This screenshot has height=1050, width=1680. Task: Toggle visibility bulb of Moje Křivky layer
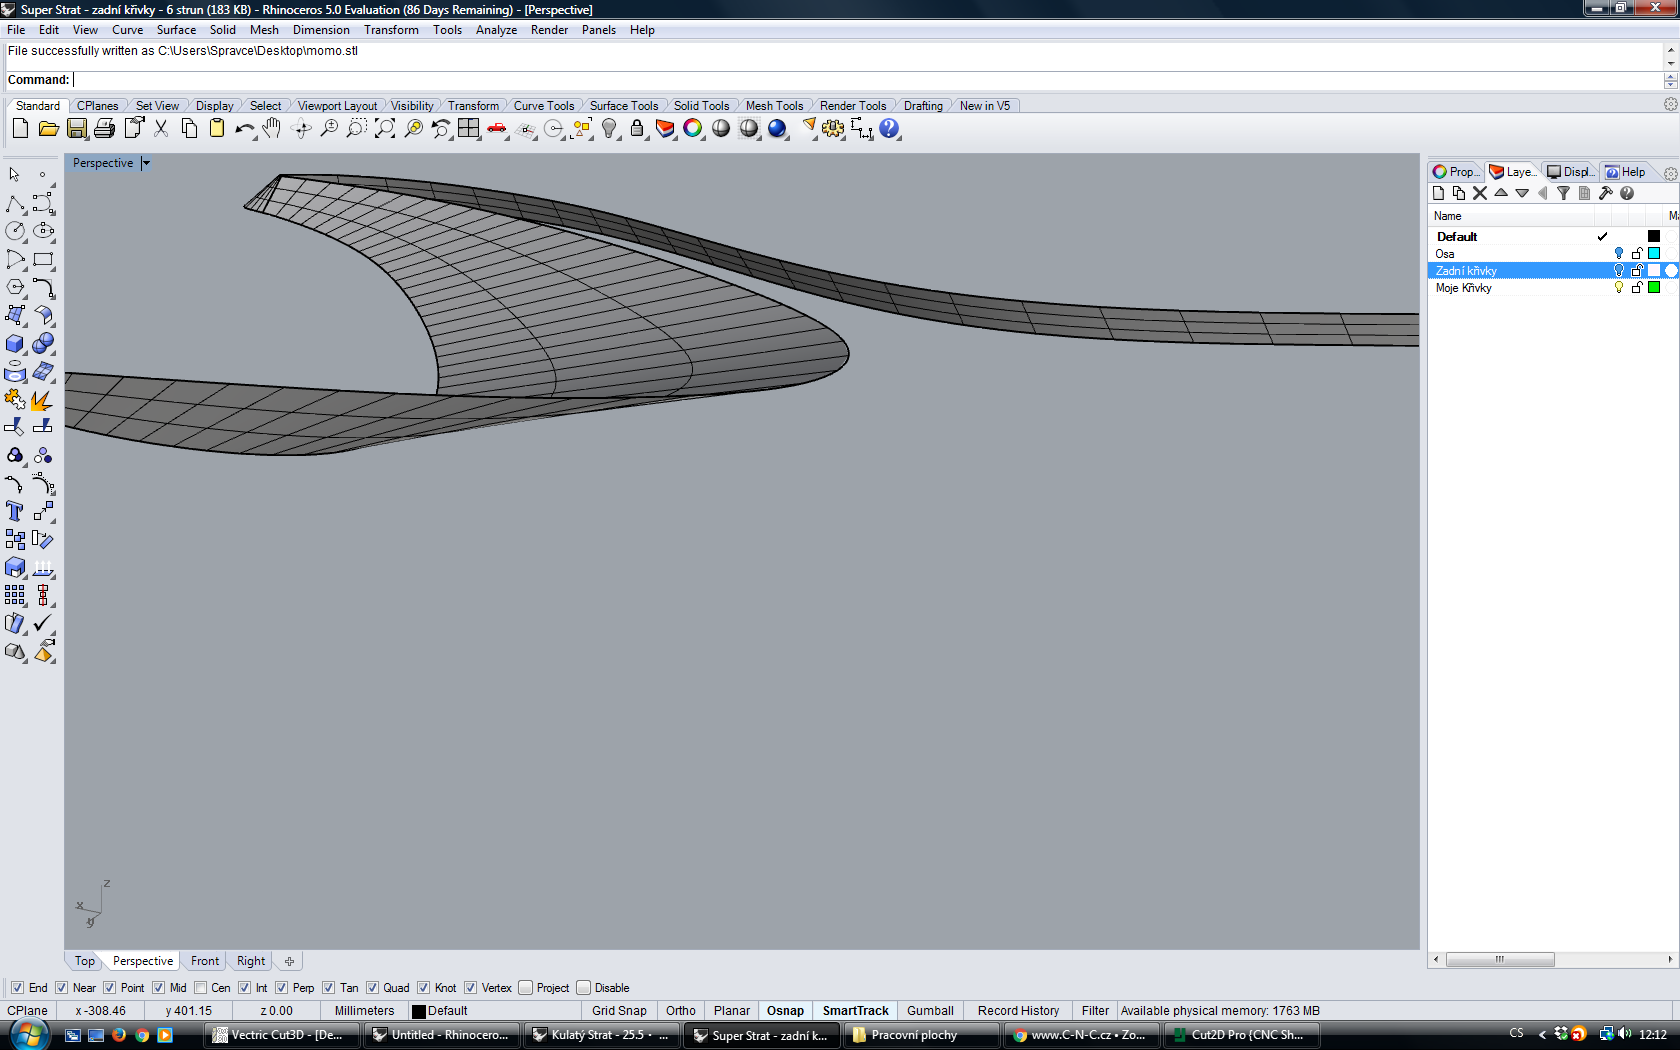click(1619, 288)
